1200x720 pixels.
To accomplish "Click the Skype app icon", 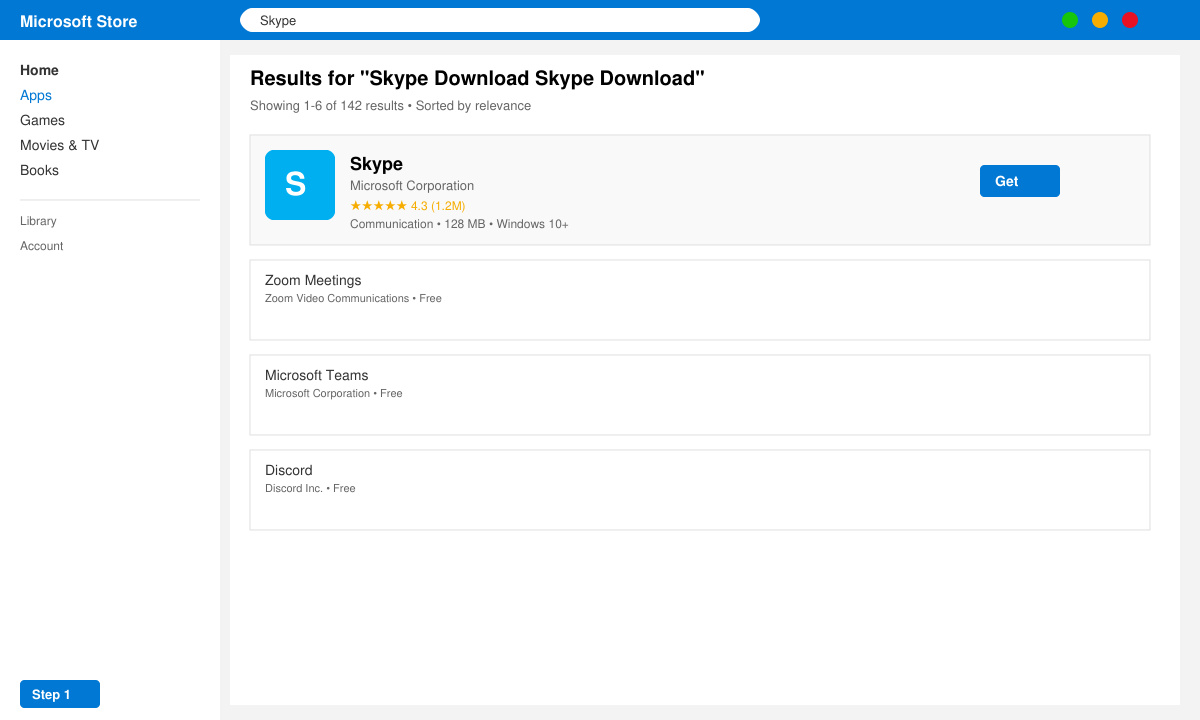I will click(x=300, y=185).
